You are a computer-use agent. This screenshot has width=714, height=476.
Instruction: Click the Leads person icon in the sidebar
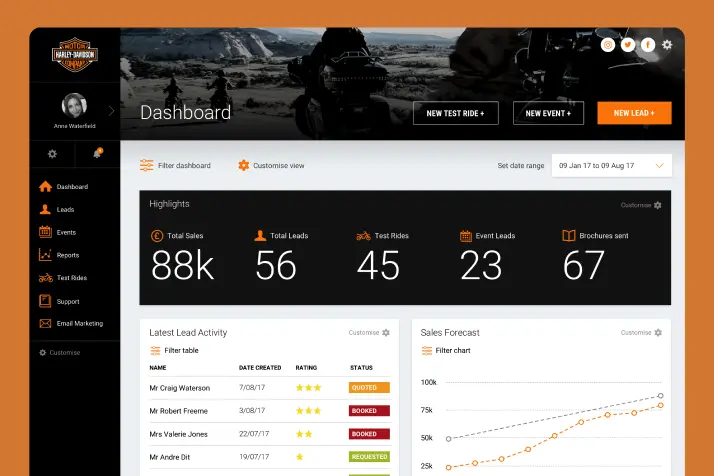[45, 209]
